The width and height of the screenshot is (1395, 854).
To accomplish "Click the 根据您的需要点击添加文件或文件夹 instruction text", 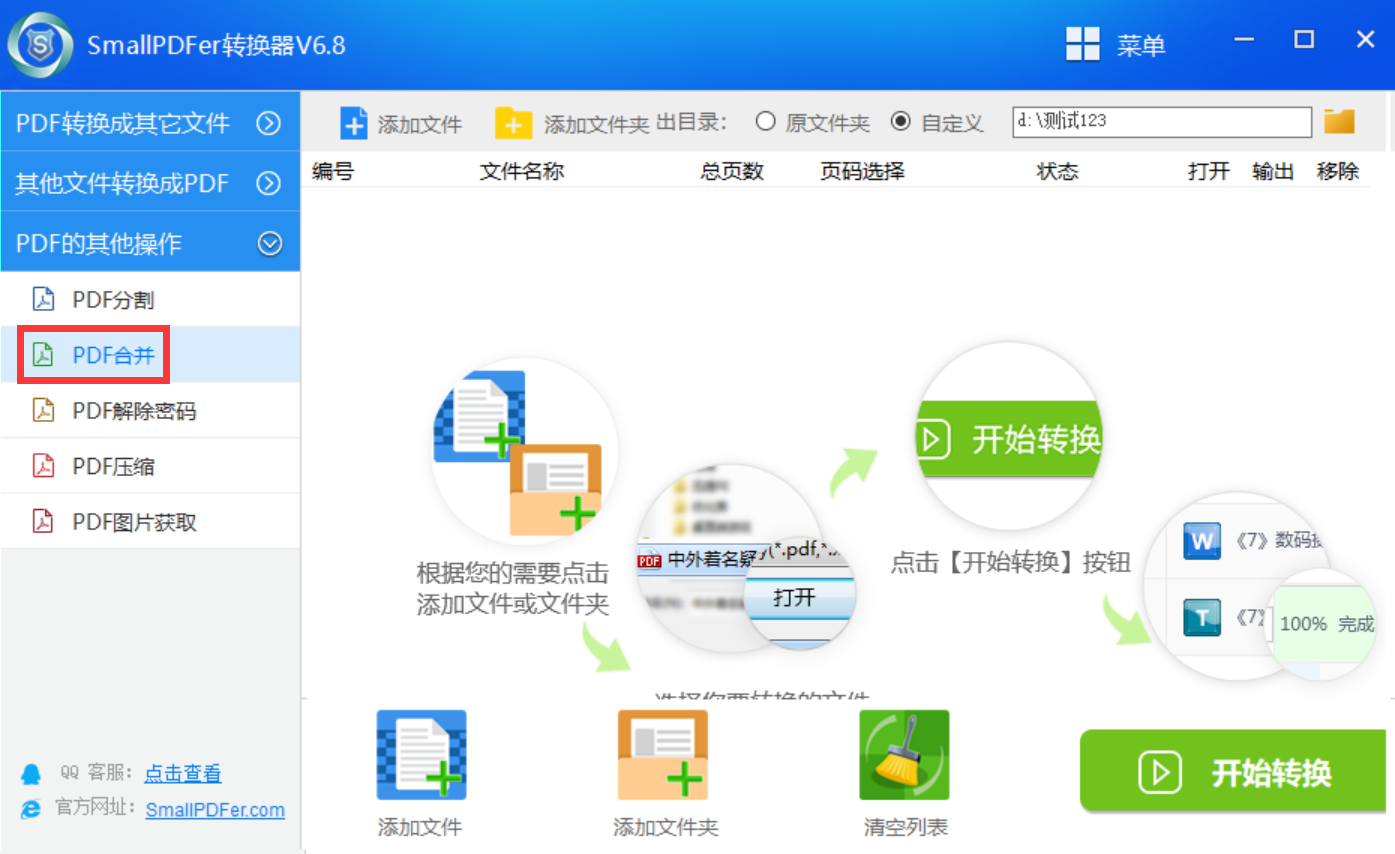I will point(513,589).
